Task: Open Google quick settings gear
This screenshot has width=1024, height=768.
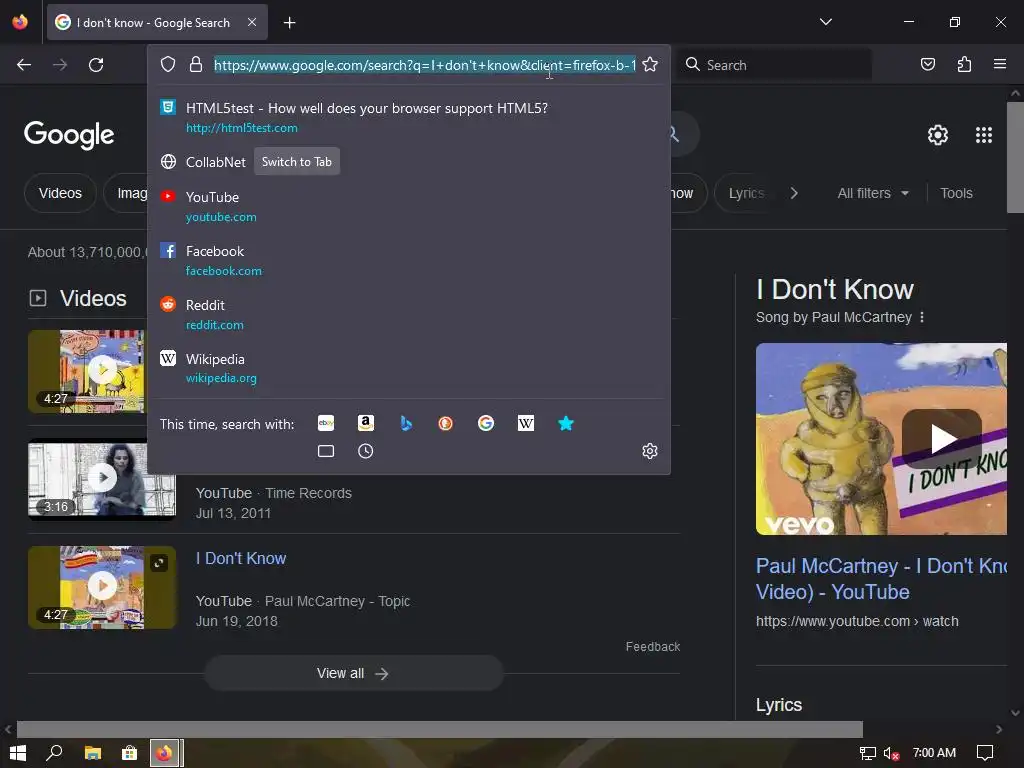Action: point(938,135)
